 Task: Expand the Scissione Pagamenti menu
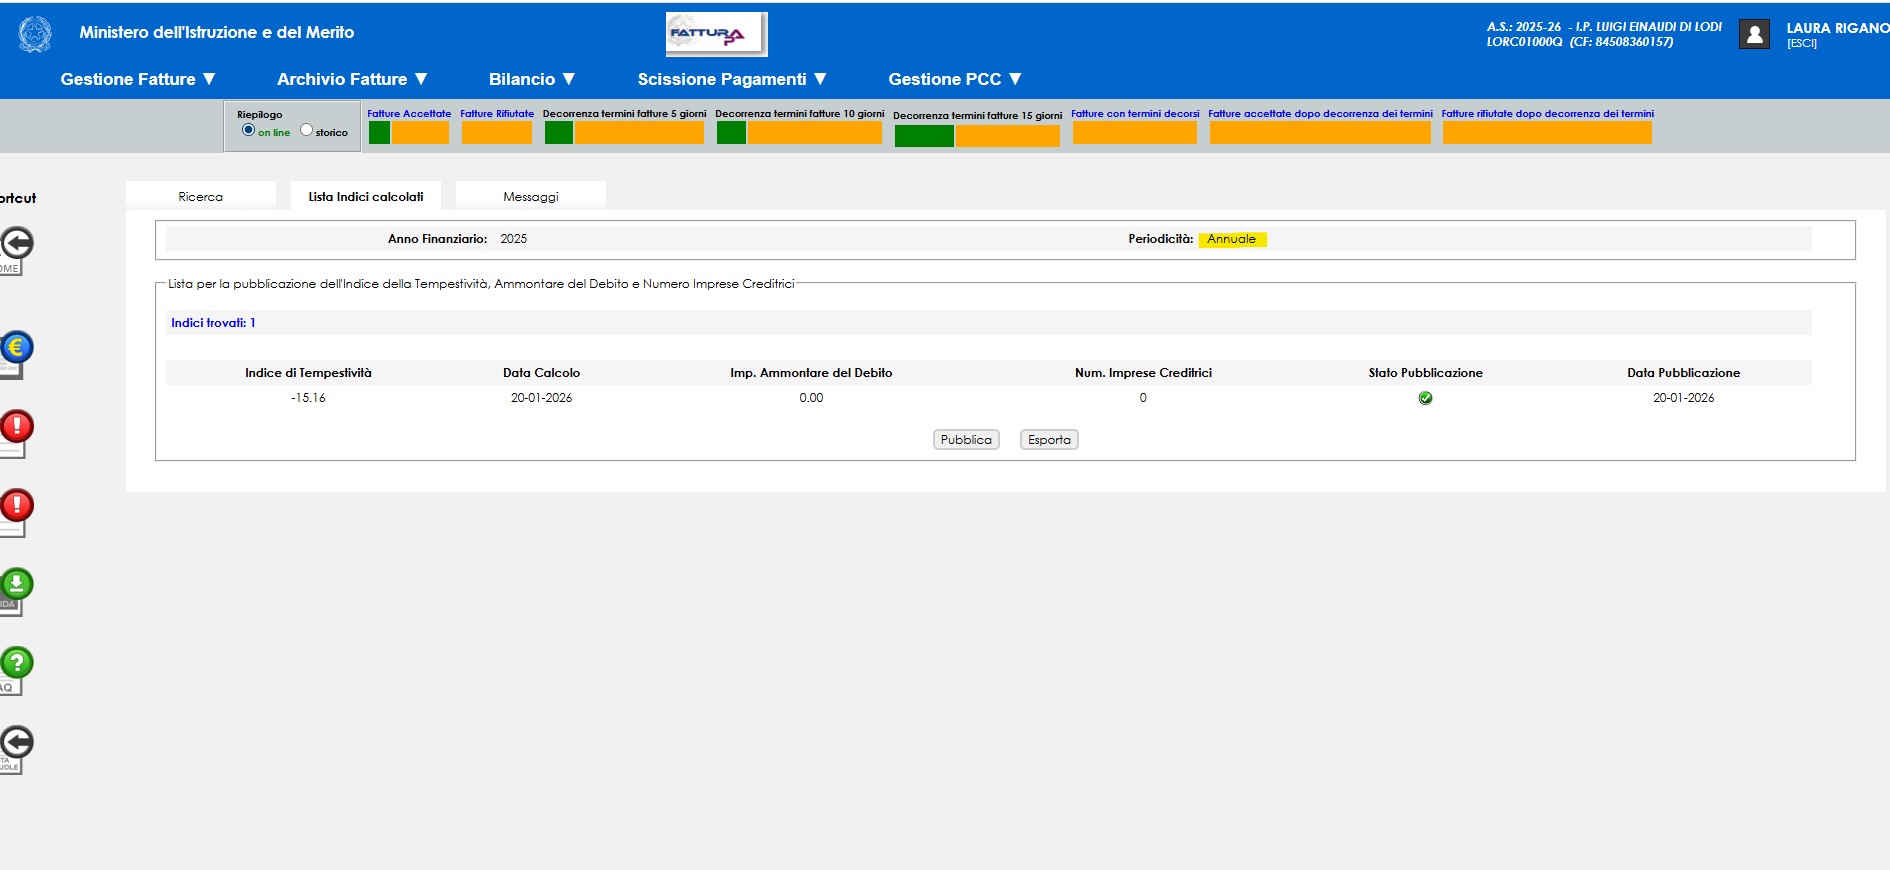[732, 79]
